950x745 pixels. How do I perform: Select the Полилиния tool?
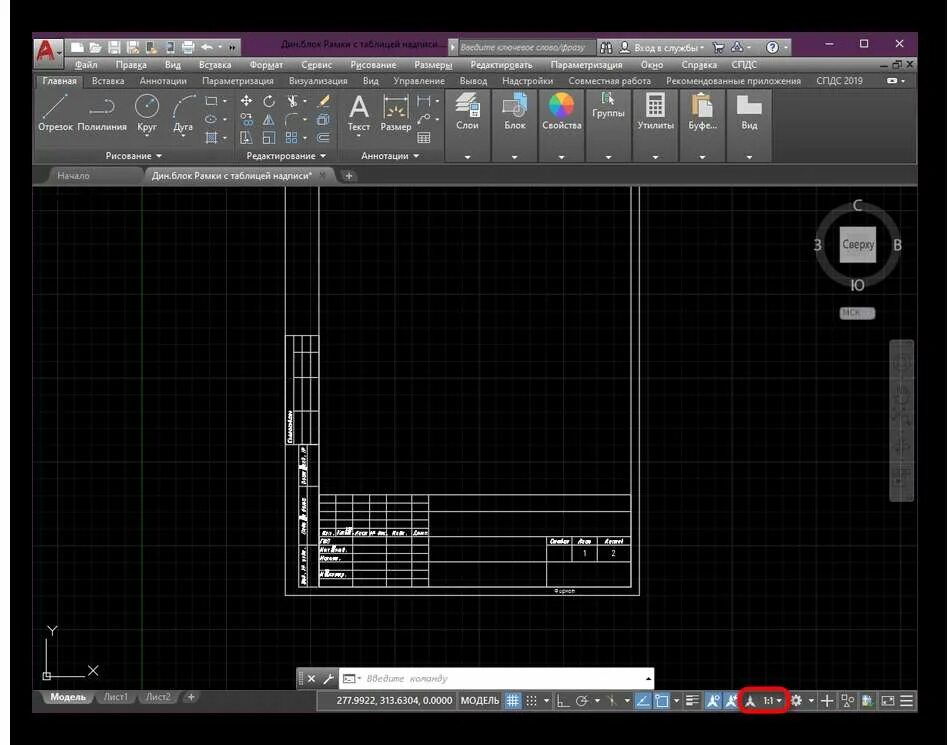[x=102, y=113]
